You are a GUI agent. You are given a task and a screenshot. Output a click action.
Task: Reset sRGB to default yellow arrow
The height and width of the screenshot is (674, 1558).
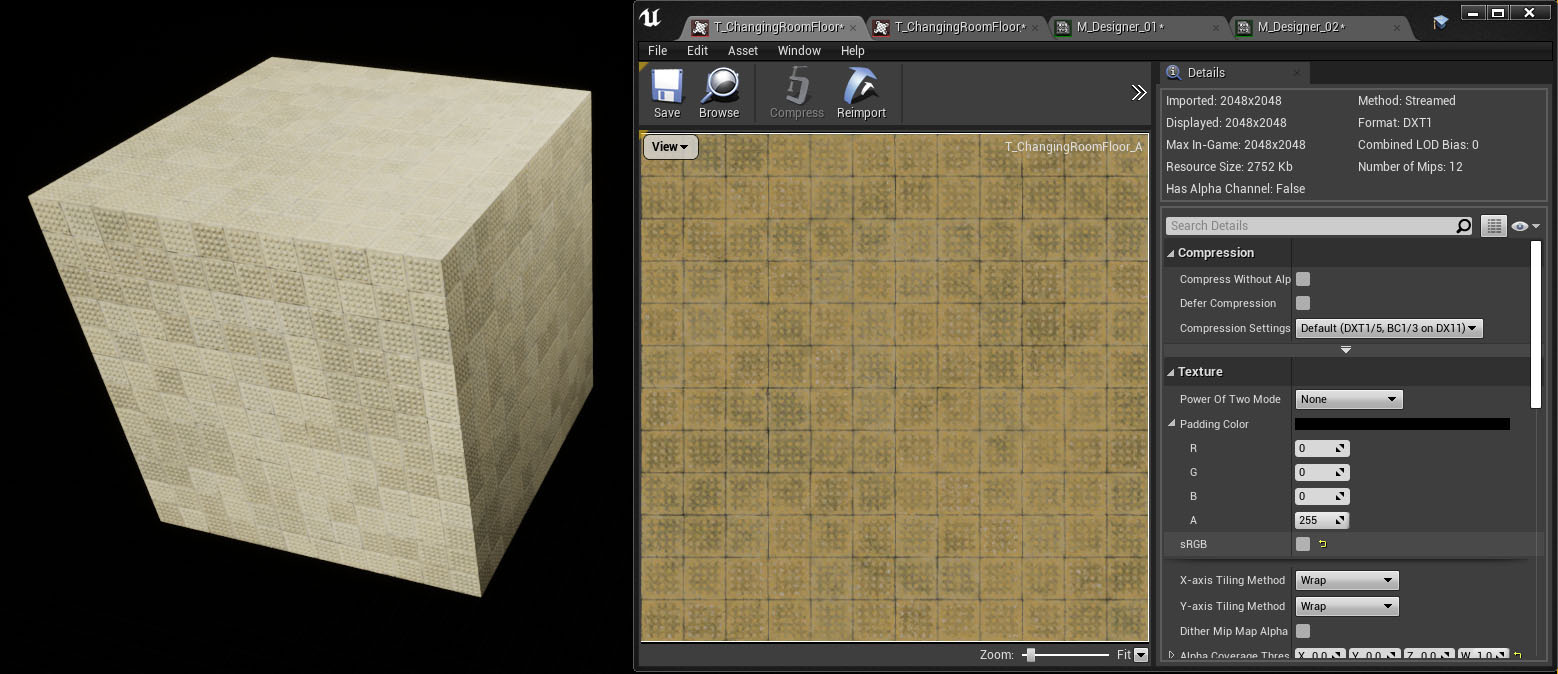(x=1322, y=544)
